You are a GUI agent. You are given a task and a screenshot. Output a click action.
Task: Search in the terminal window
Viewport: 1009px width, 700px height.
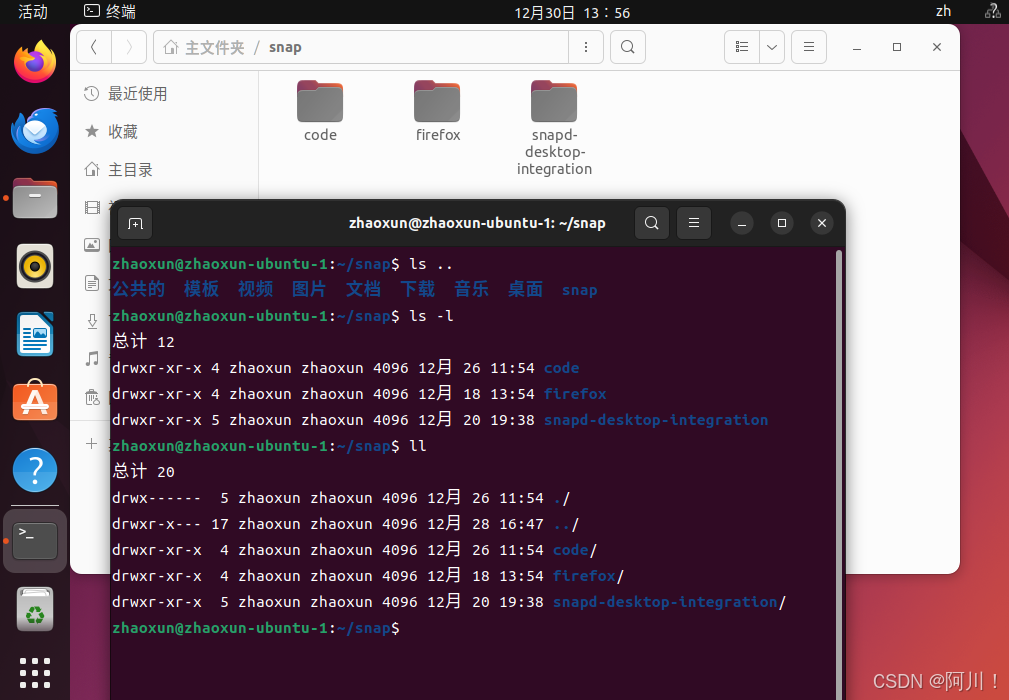tap(652, 223)
